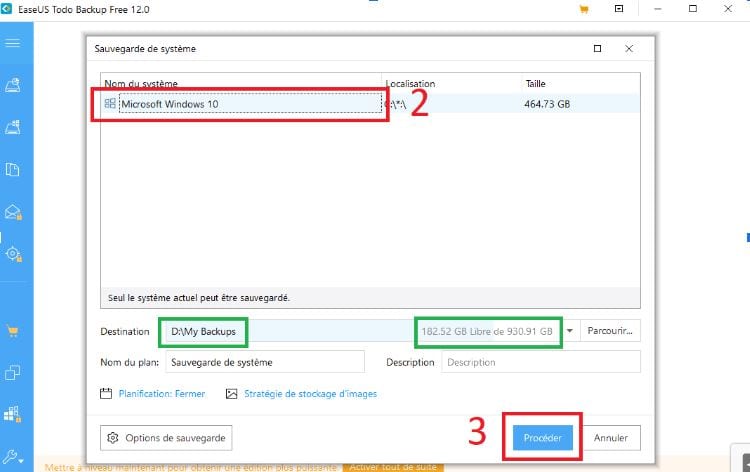
Task: Open Options de sauvegarde
Action: pos(166,438)
